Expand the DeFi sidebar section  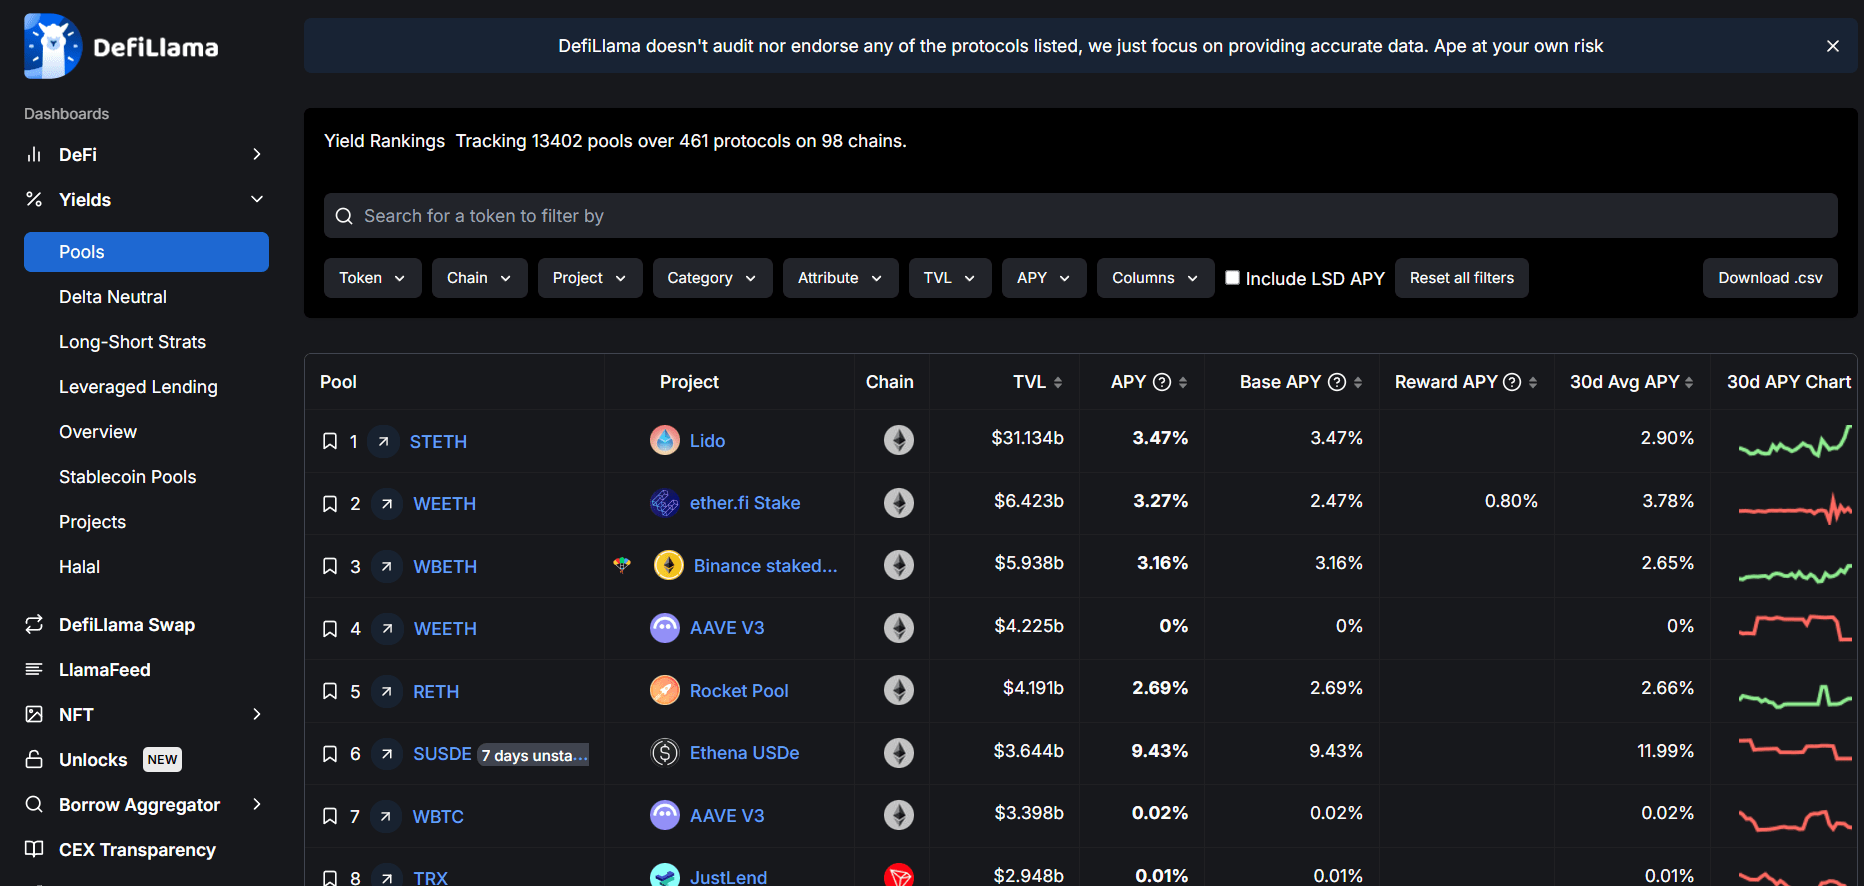146,154
